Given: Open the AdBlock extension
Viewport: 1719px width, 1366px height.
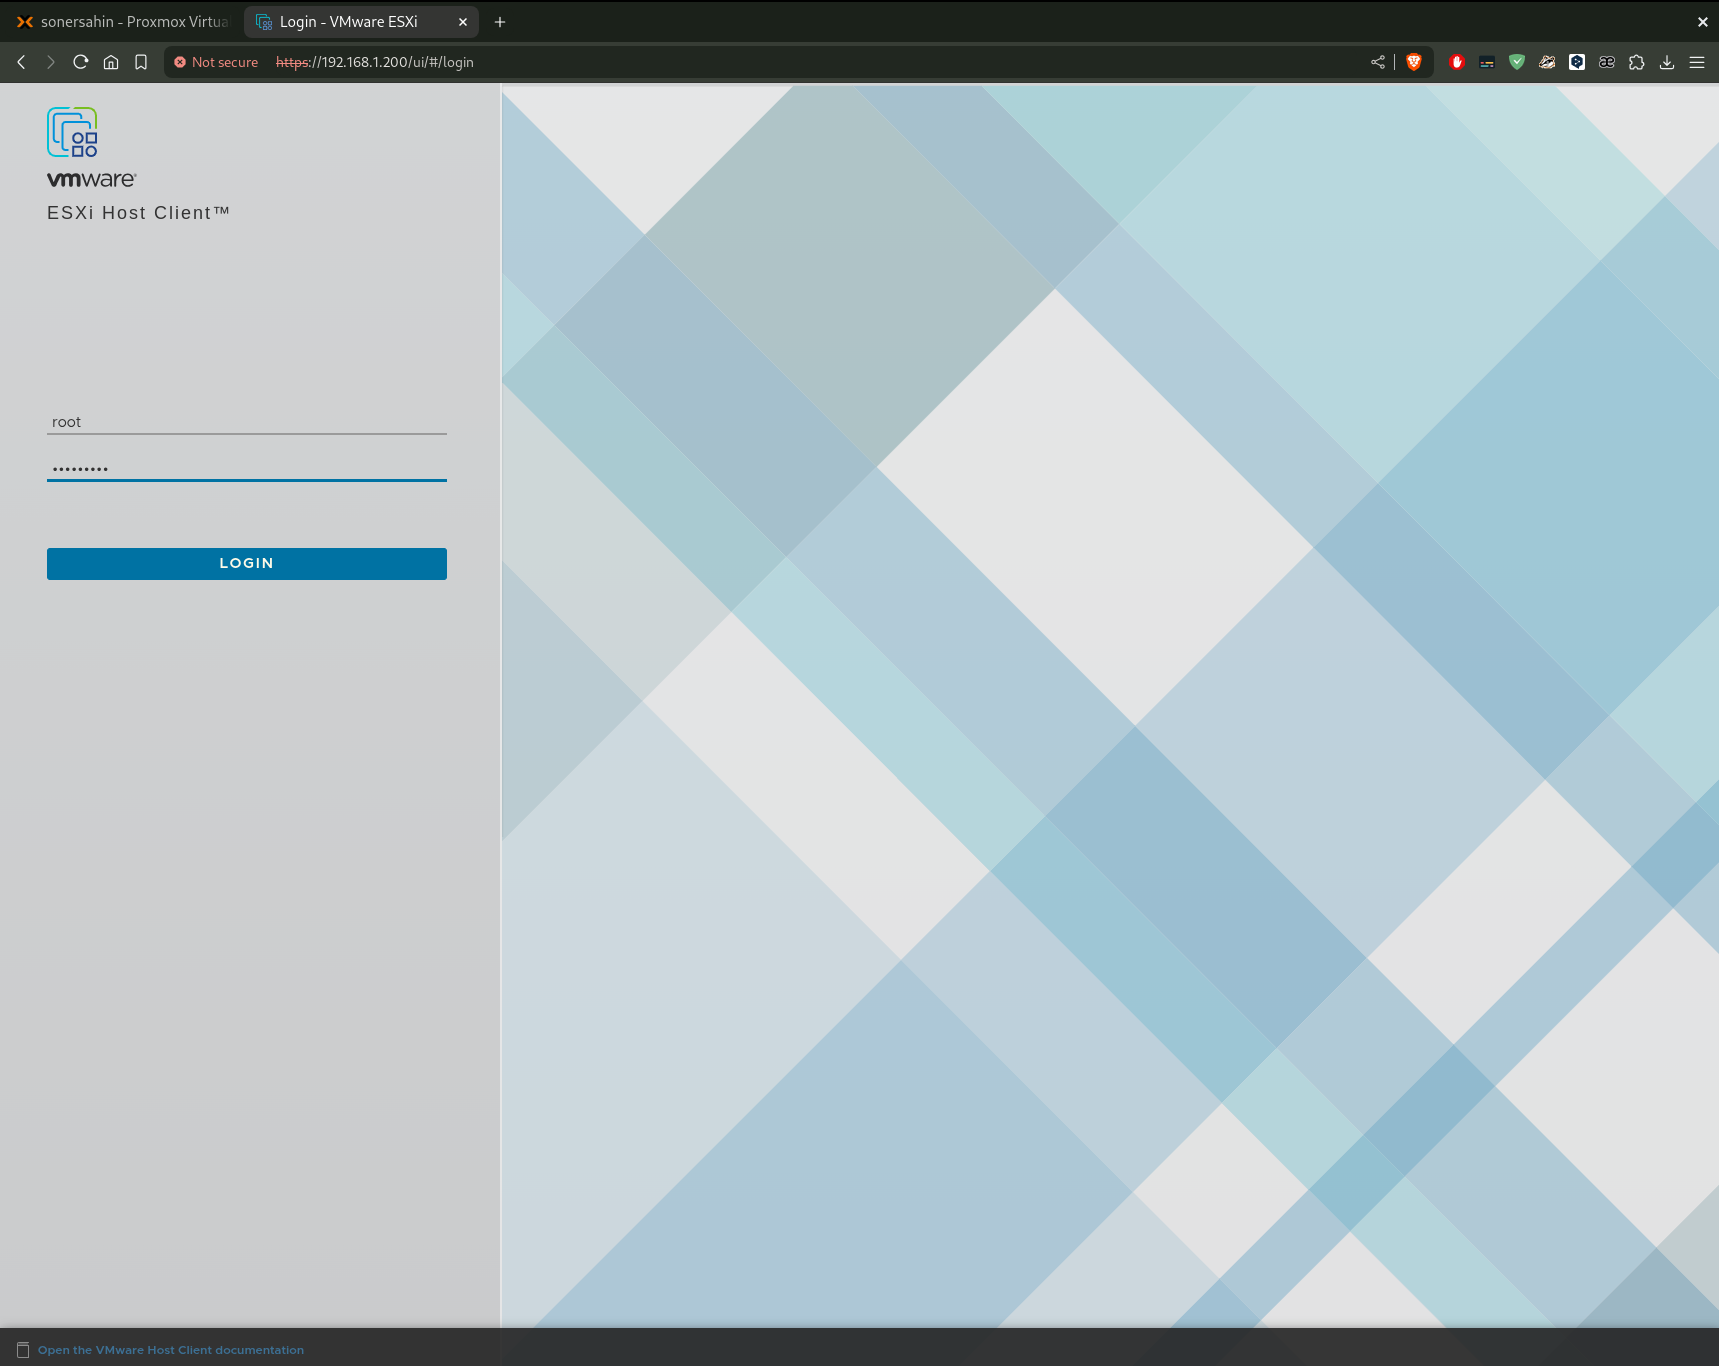Looking at the screenshot, I should 1457,62.
